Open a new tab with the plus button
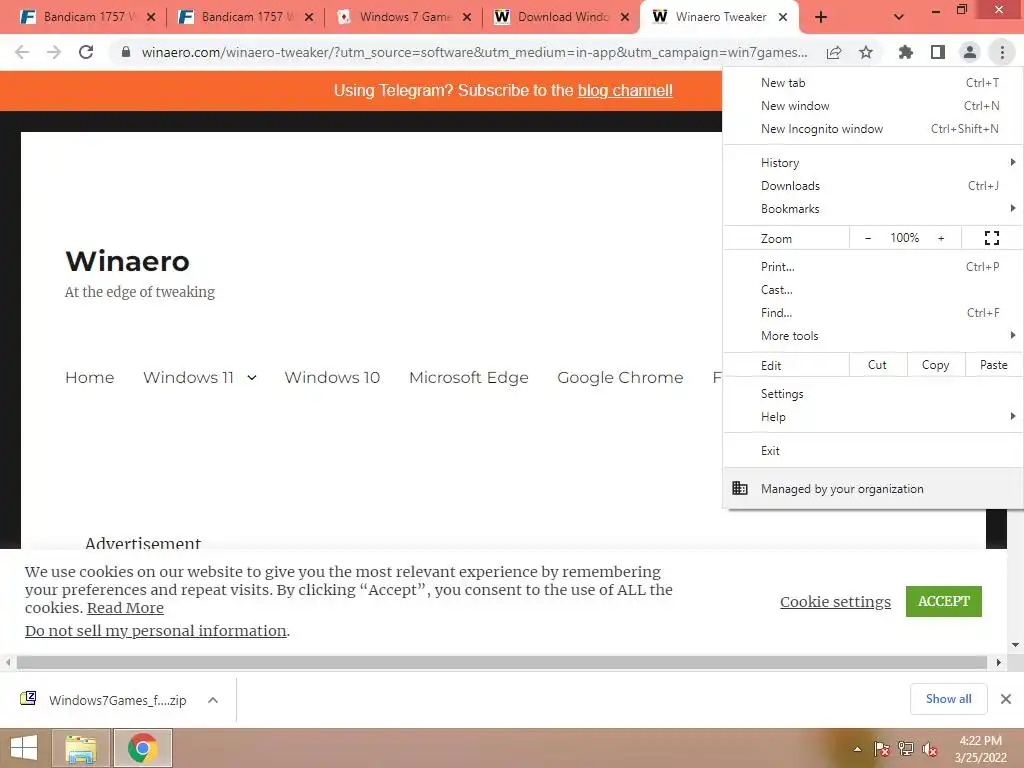This screenshot has height=768, width=1024. (821, 17)
